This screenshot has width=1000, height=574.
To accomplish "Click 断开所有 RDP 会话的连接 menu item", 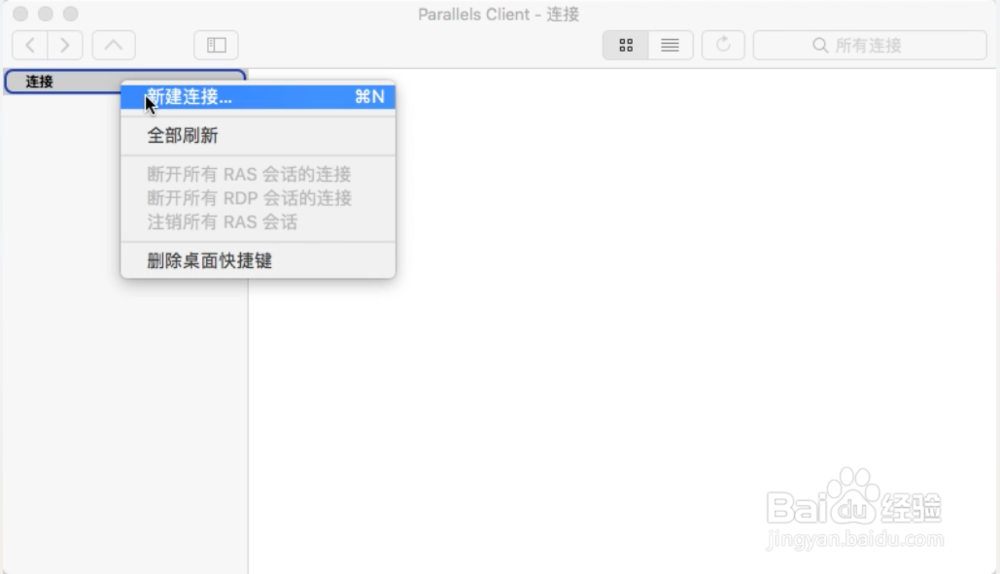I will click(x=258, y=198).
